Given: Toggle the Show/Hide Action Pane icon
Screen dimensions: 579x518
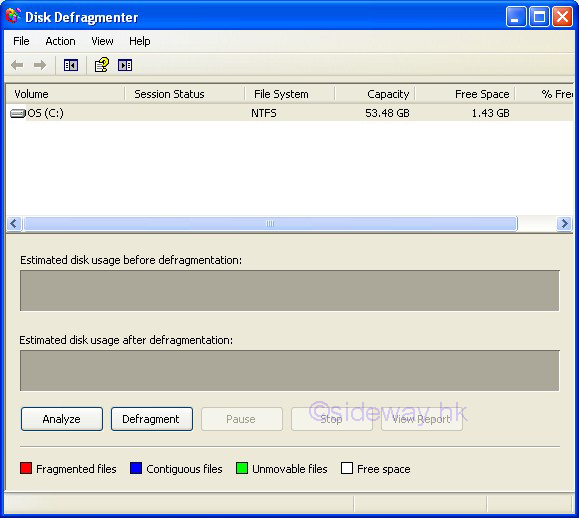Looking at the screenshot, I should (x=125, y=65).
